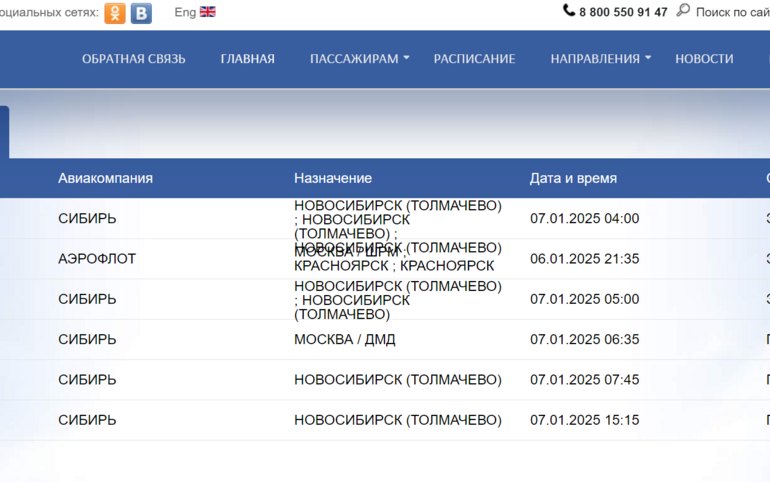The width and height of the screenshot is (770, 482).
Task: Go to ГЛАВНАЯ page
Action: (248, 59)
